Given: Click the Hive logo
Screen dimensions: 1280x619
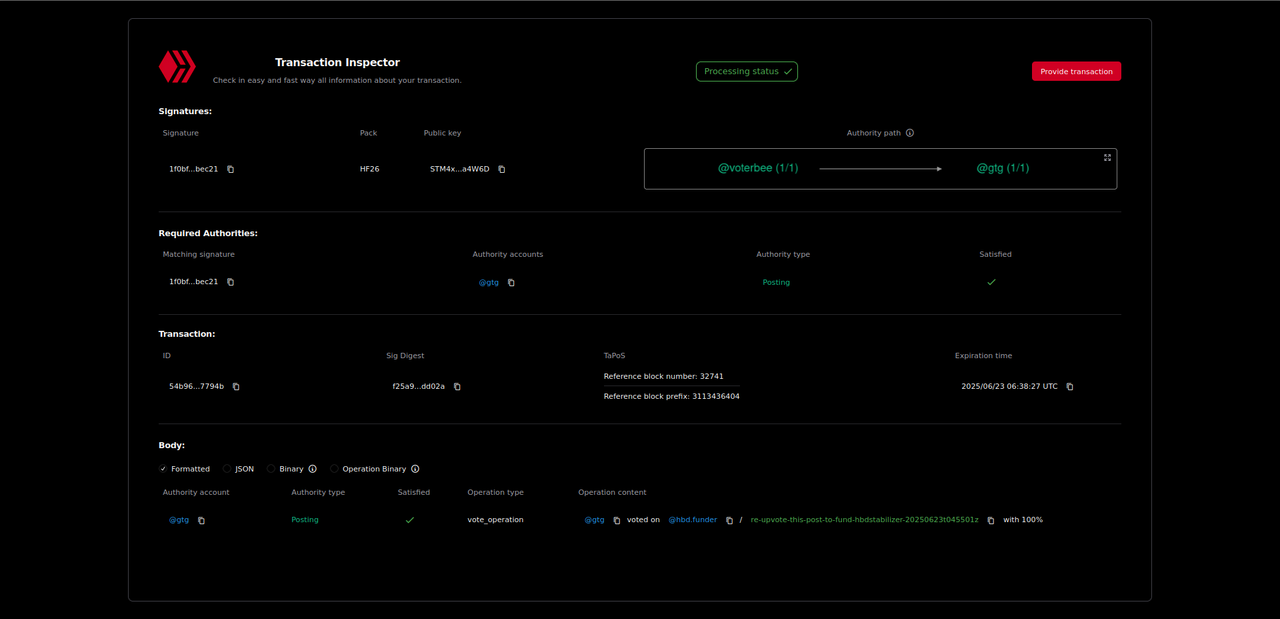Looking at the screenshot, I should 177,67.
